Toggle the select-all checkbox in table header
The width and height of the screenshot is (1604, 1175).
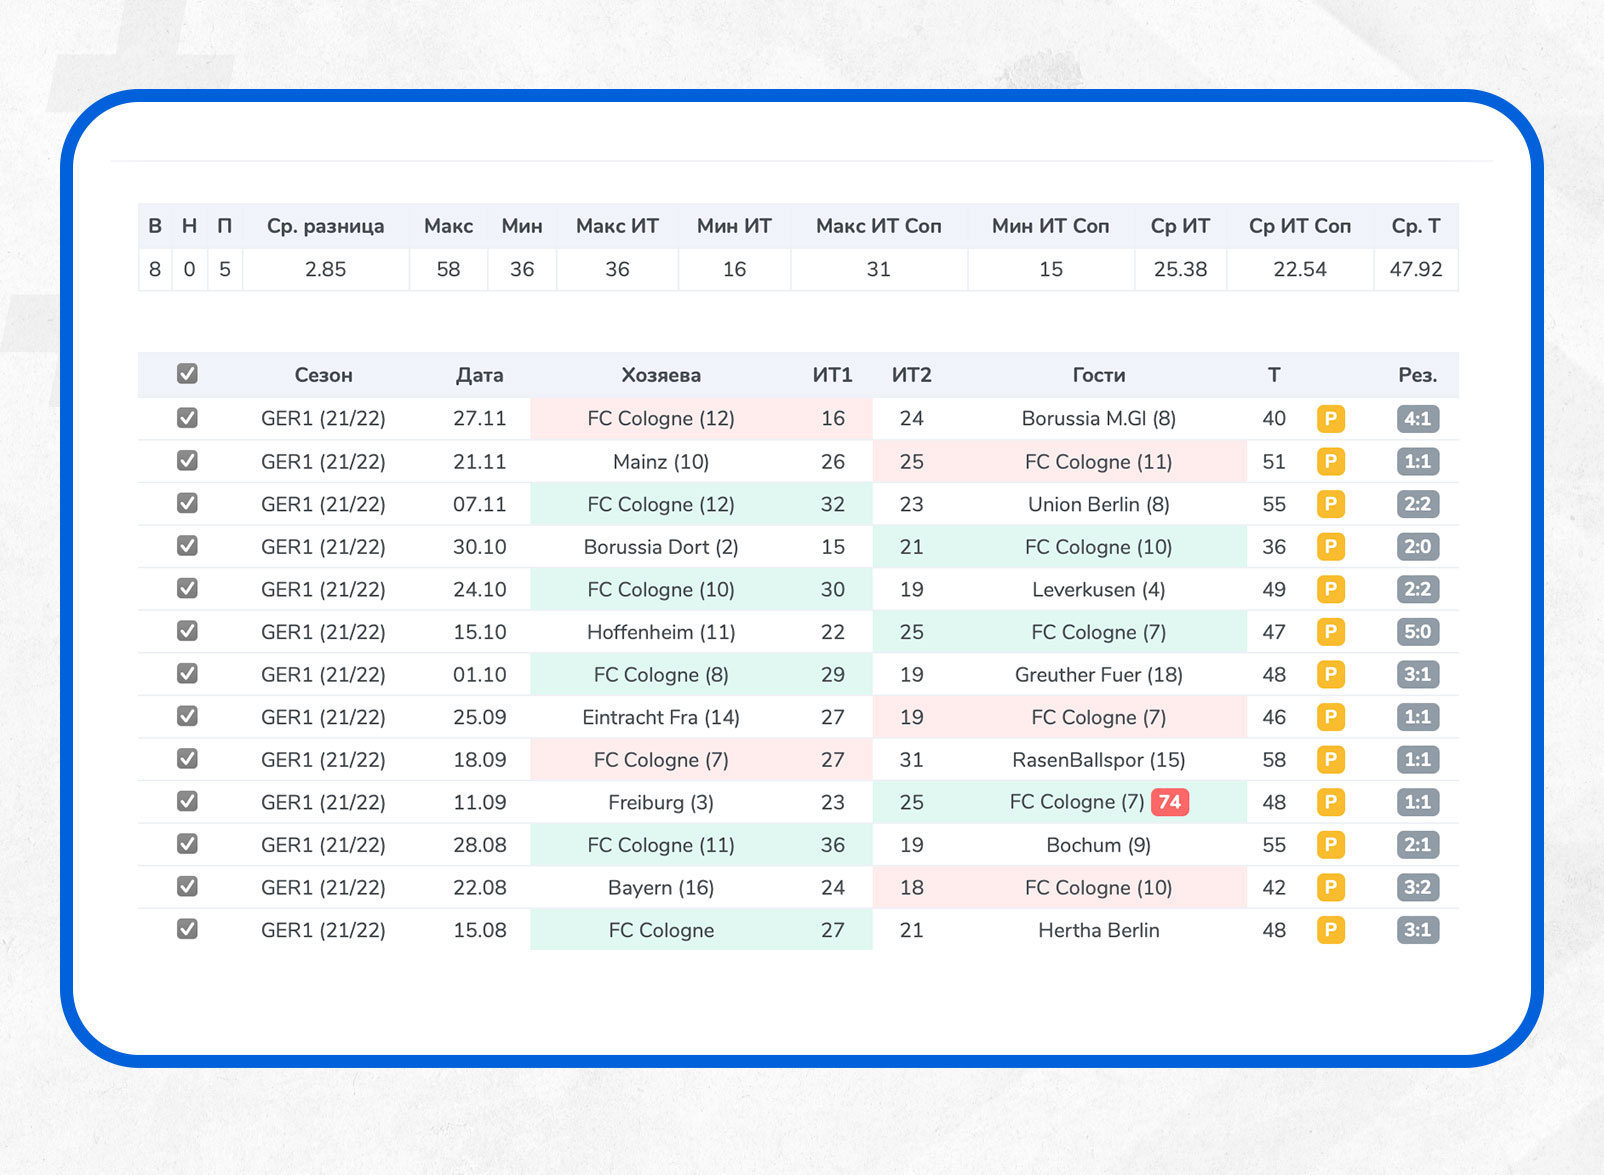(x=187, y=374)
